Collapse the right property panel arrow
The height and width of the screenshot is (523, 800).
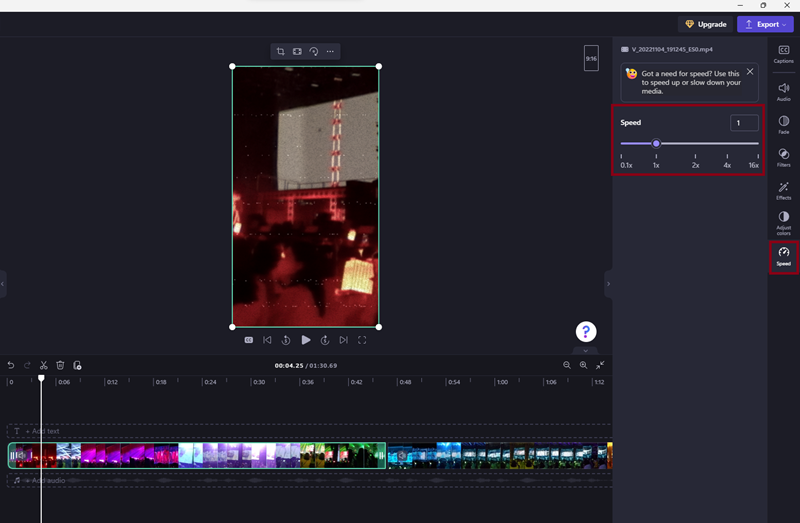pyautogui.click(x=608, y=284)
